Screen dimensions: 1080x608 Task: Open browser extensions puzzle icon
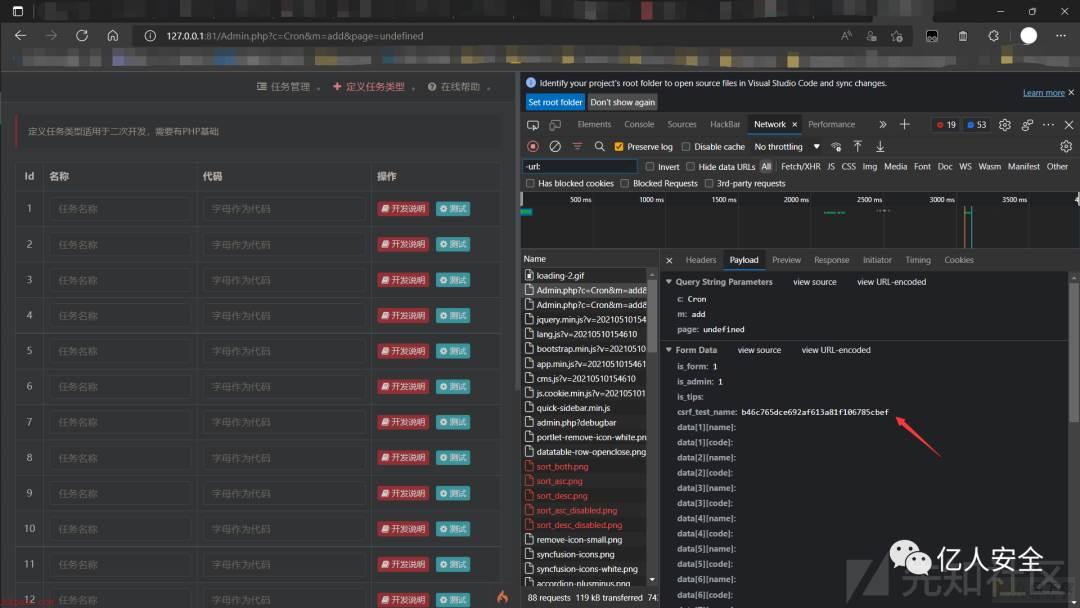point(993,36)
